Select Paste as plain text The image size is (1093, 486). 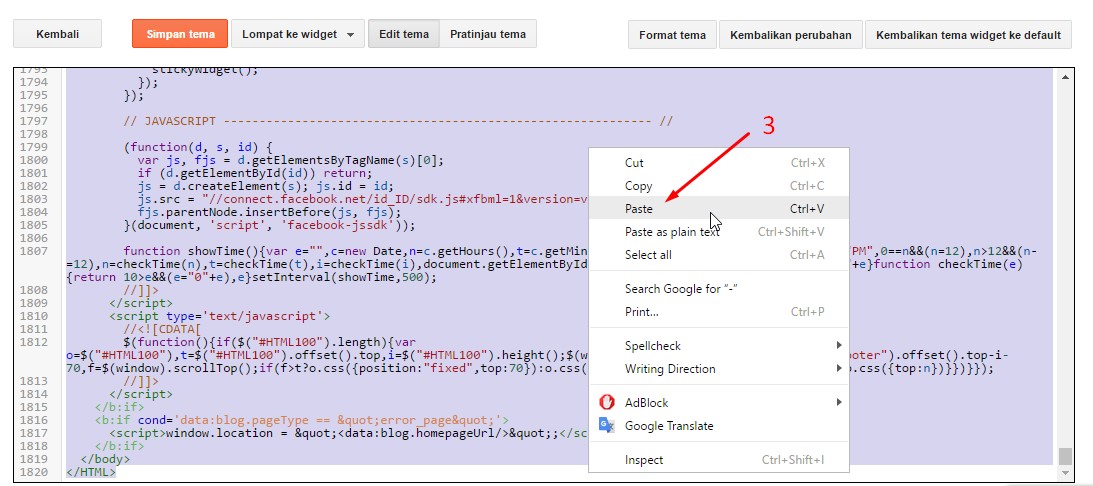coord(719,231)
